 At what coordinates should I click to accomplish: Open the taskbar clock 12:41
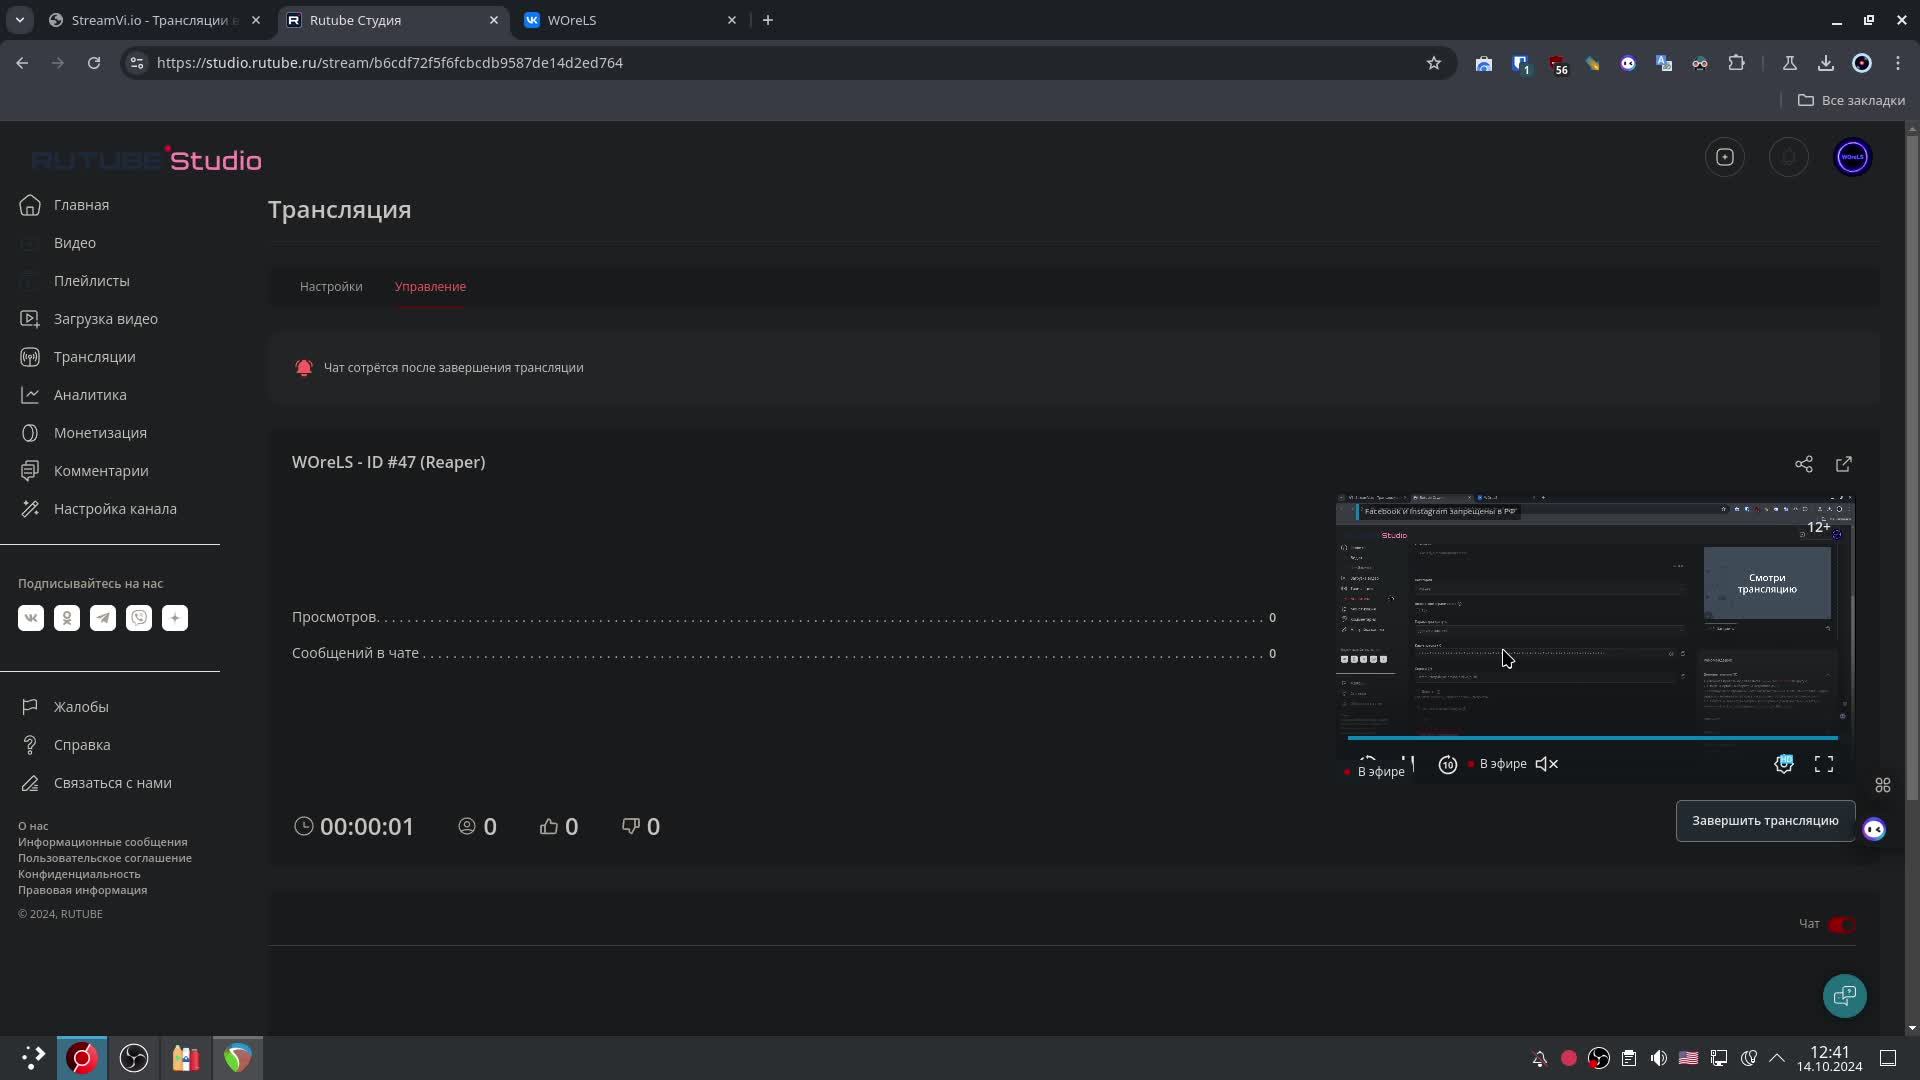(x=1829, y=1059)
